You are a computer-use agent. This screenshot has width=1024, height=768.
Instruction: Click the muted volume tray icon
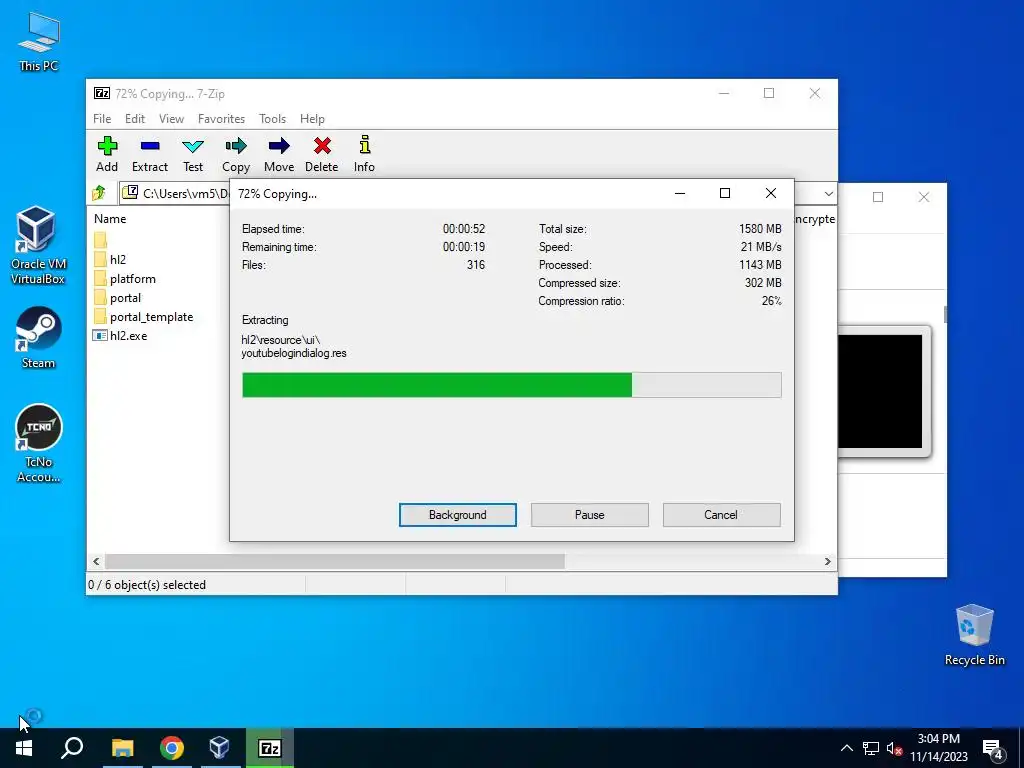pos(894,748)
